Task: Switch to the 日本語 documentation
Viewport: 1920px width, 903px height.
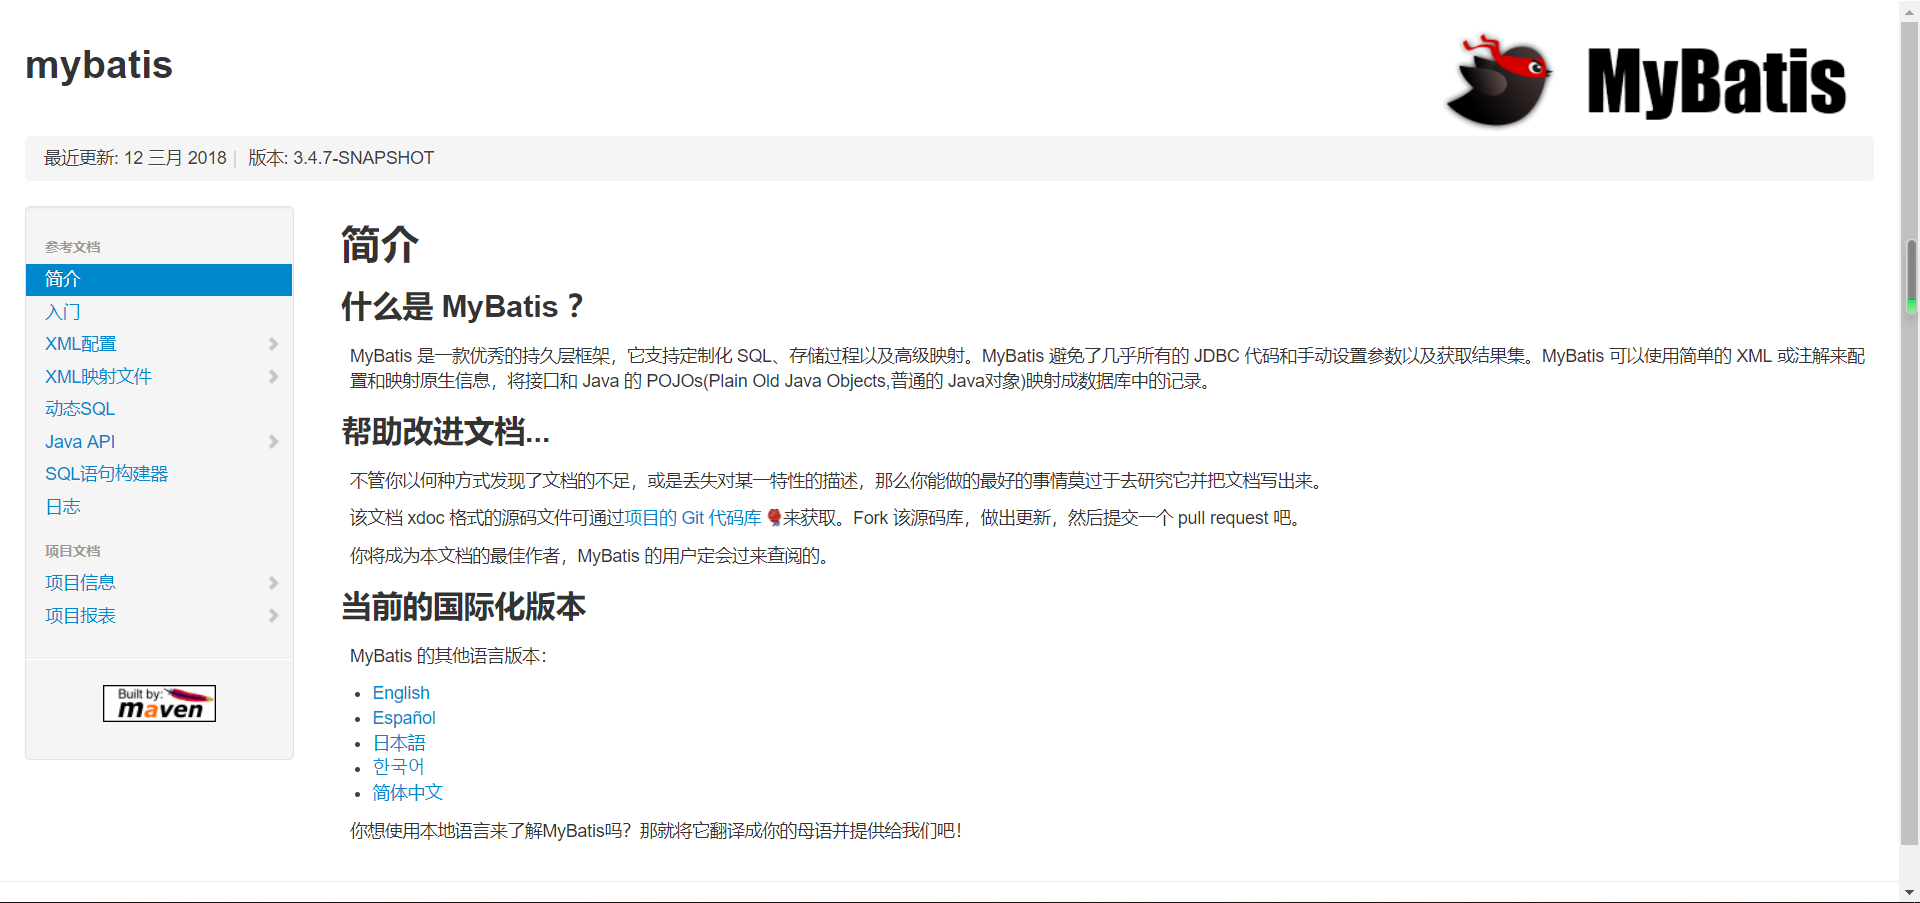Action: point(399,743)
